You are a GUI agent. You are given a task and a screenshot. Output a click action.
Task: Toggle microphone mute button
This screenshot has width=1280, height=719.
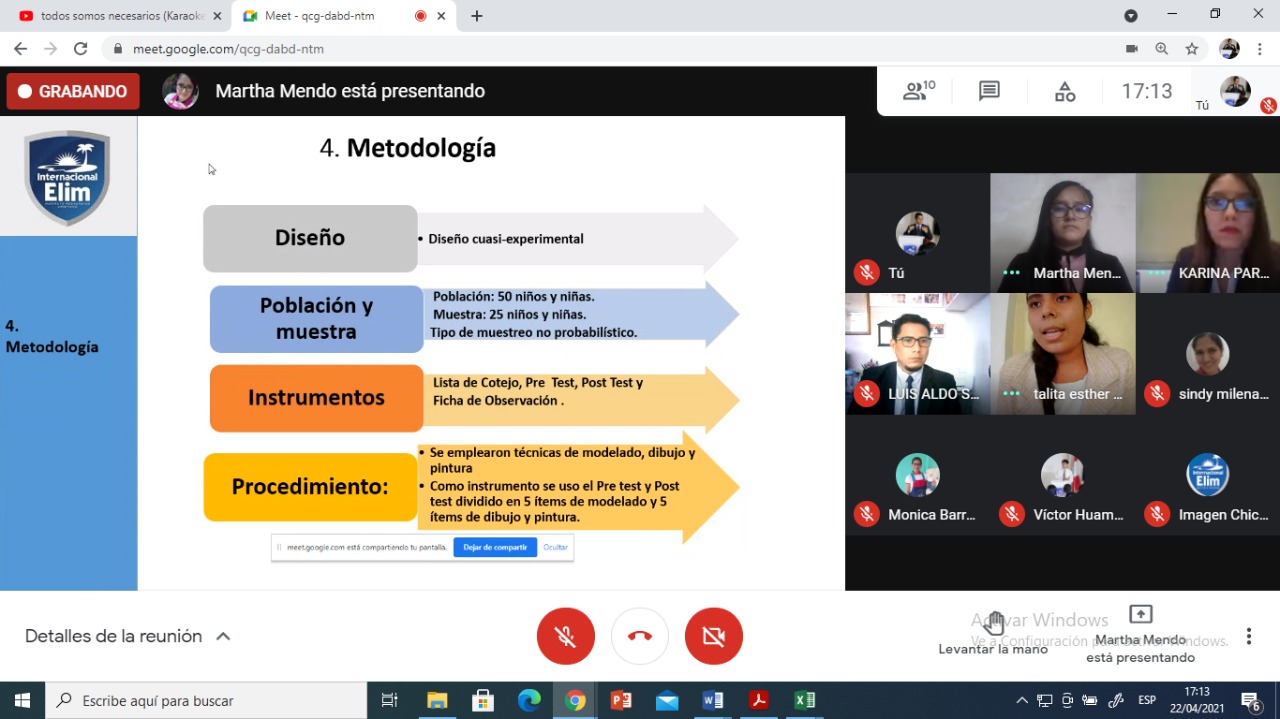coord(566,636)
